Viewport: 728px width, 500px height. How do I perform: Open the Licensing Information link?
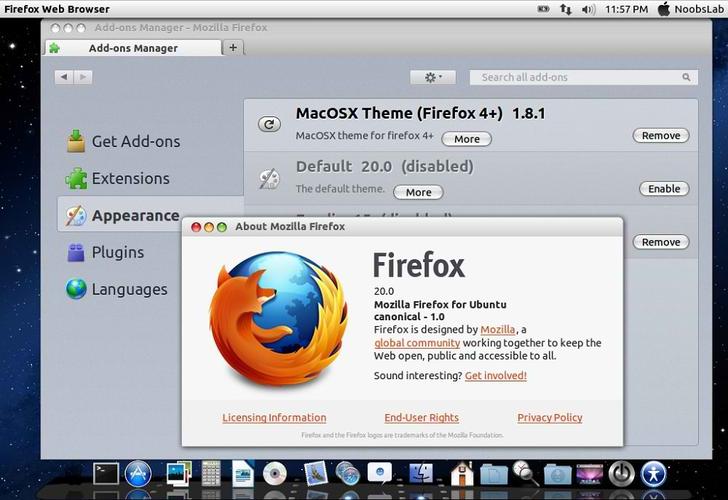click(274, 417)
